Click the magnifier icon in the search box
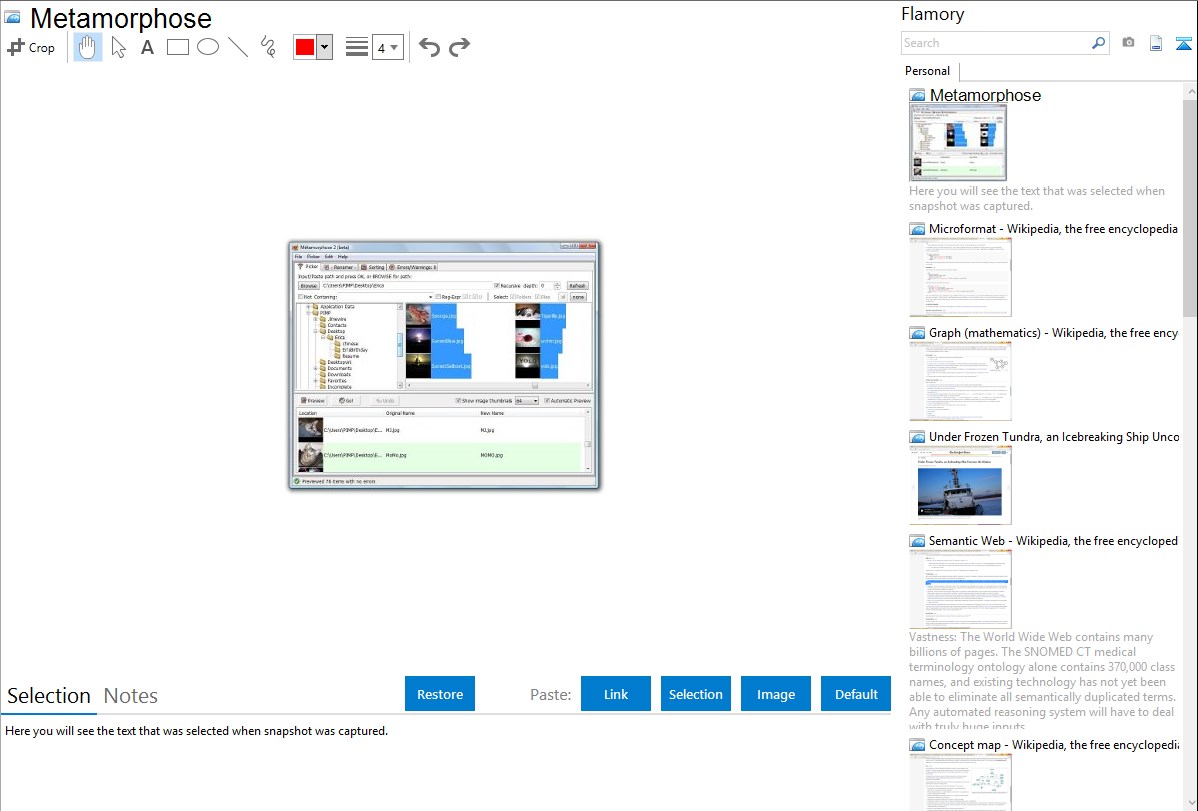This screenshot has width=1198, height=811. tap(1098, 43)
